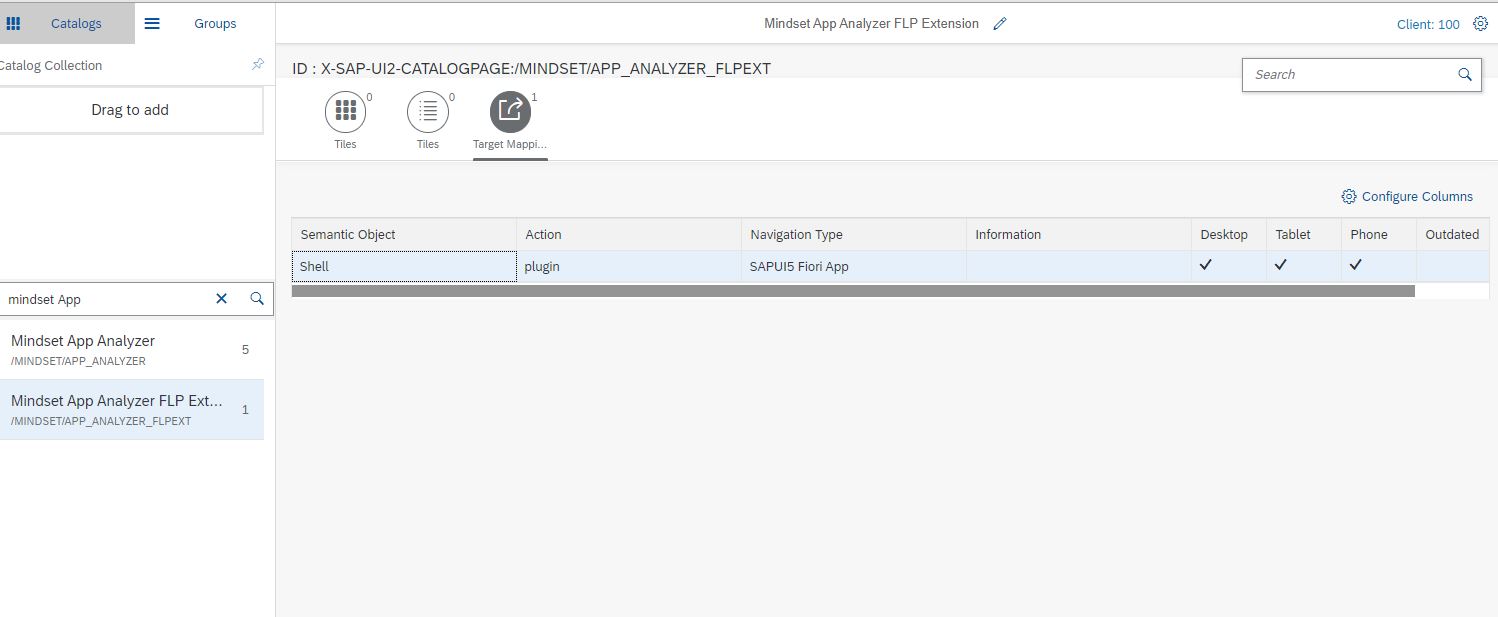The width and height of the screenshot is (1498, 617).
Task: Click the pencil icon to edit catalog title
Action: tap(999, 23)
